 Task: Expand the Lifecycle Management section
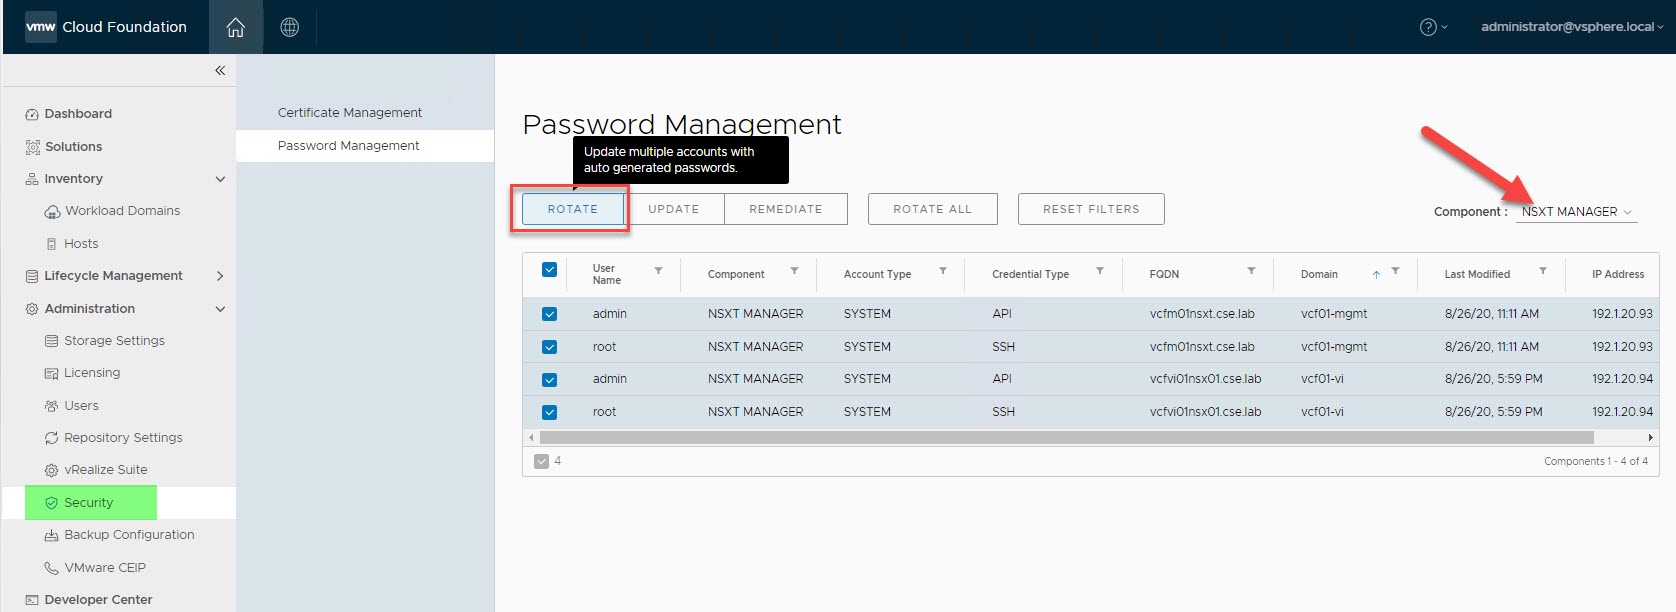pyautogui.click(x=220, y=276)
